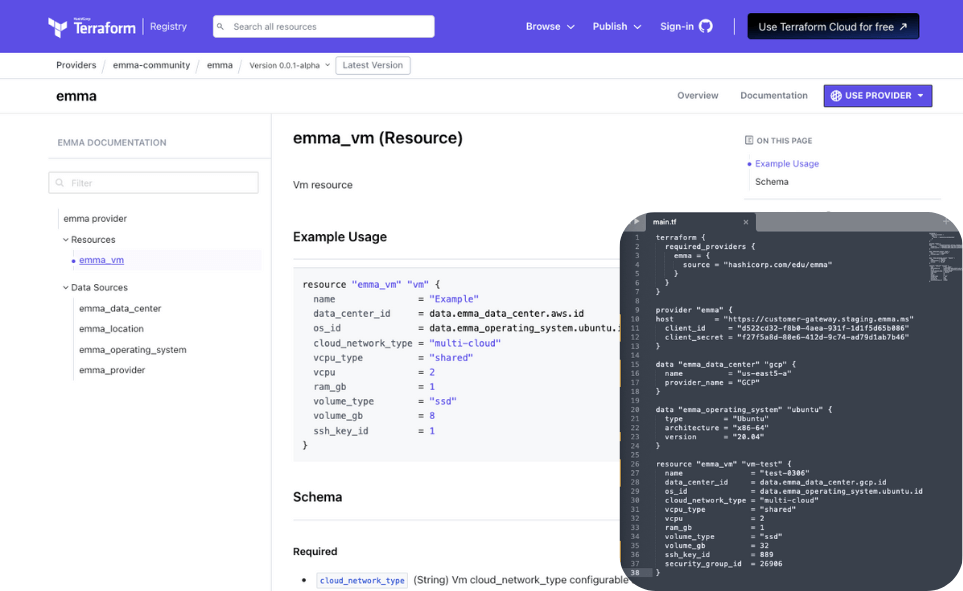Open emma_operating_system data source
963x591 pixels.
click(133, 350)
